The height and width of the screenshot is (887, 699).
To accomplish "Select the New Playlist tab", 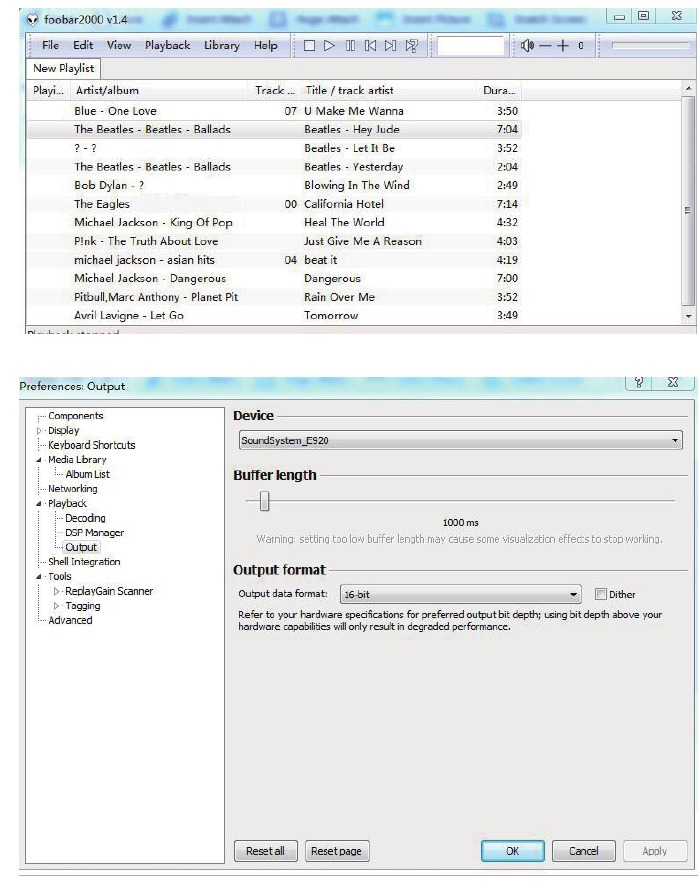I will coord(63,68).
